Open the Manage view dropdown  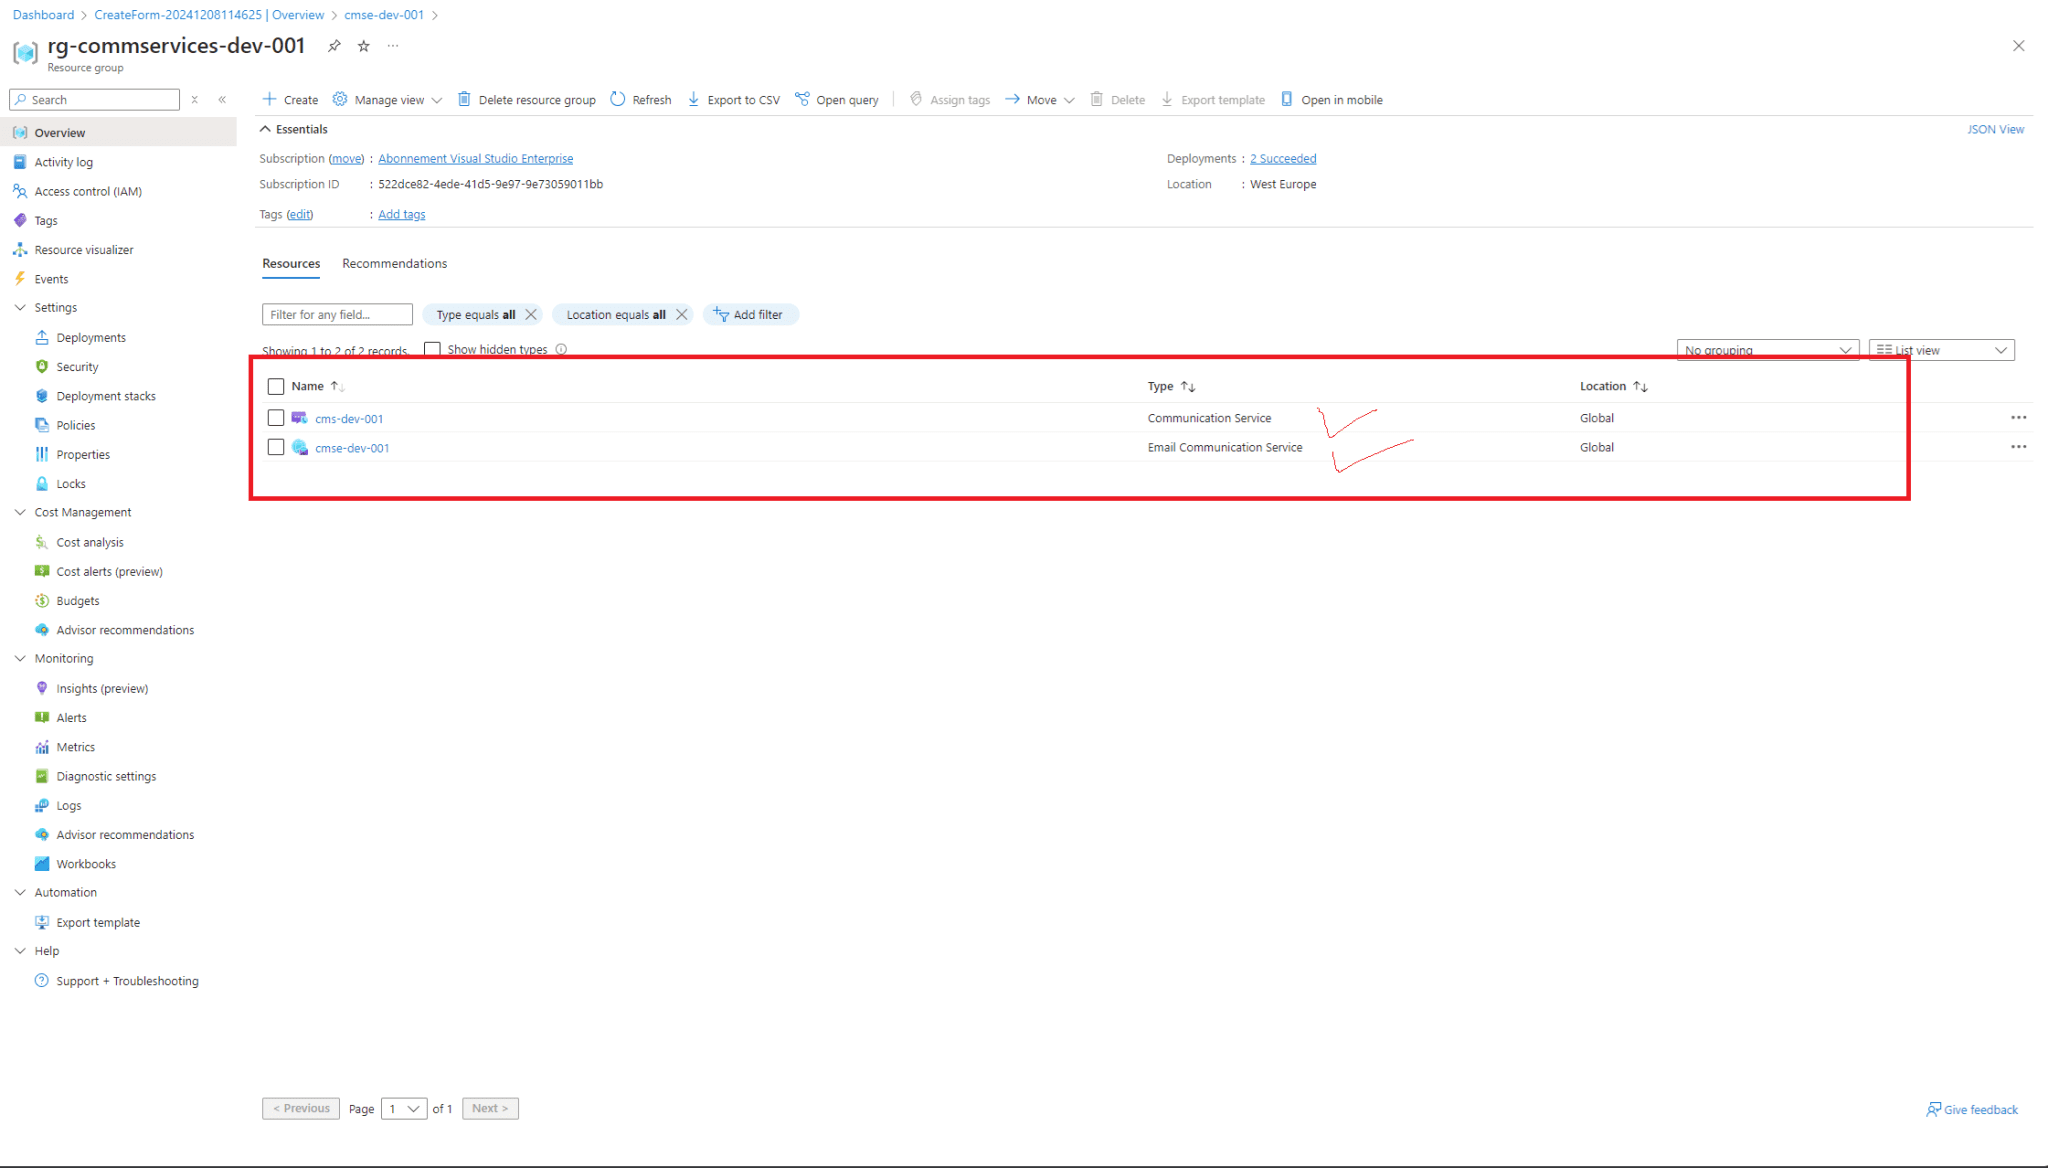tap(387, 99)
